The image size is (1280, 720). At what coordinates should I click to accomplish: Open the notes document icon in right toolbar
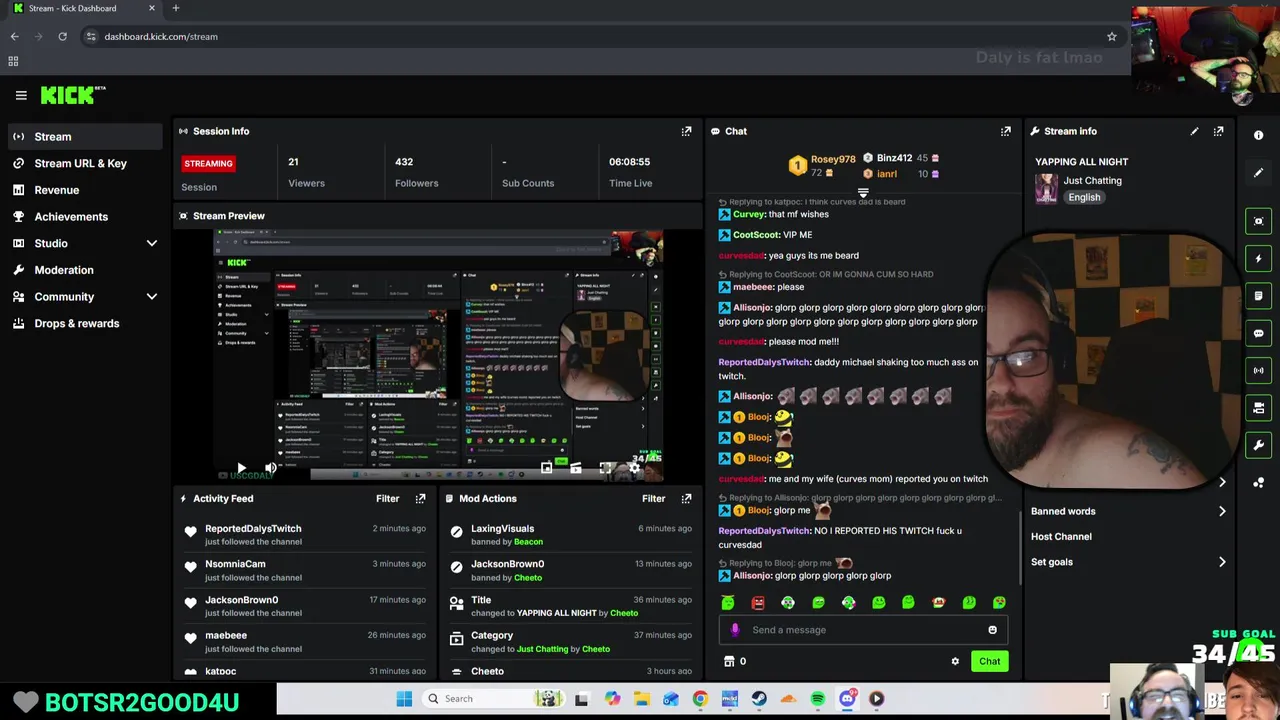[1258, 296]
